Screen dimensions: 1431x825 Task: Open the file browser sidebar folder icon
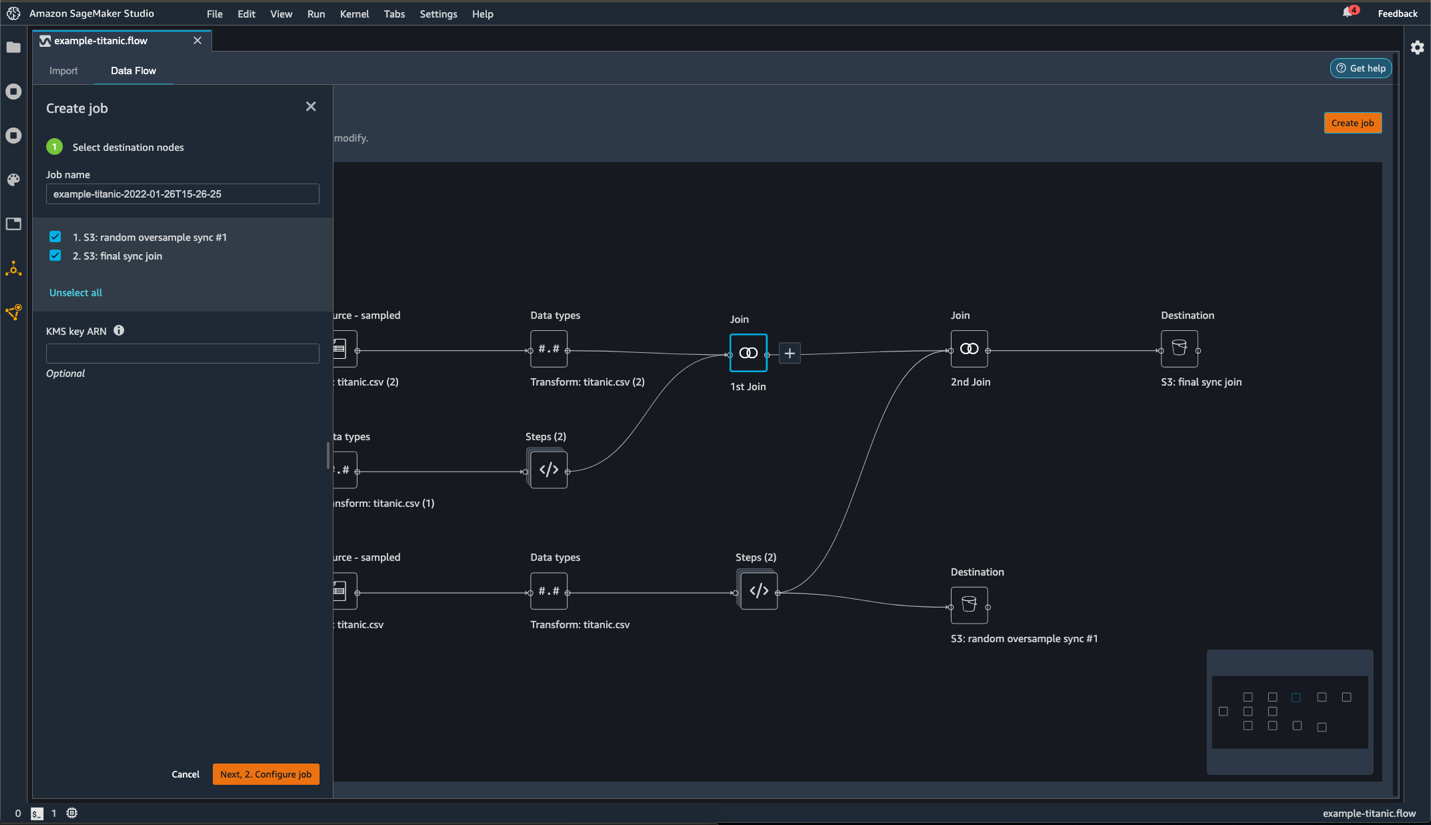[14, 47]
